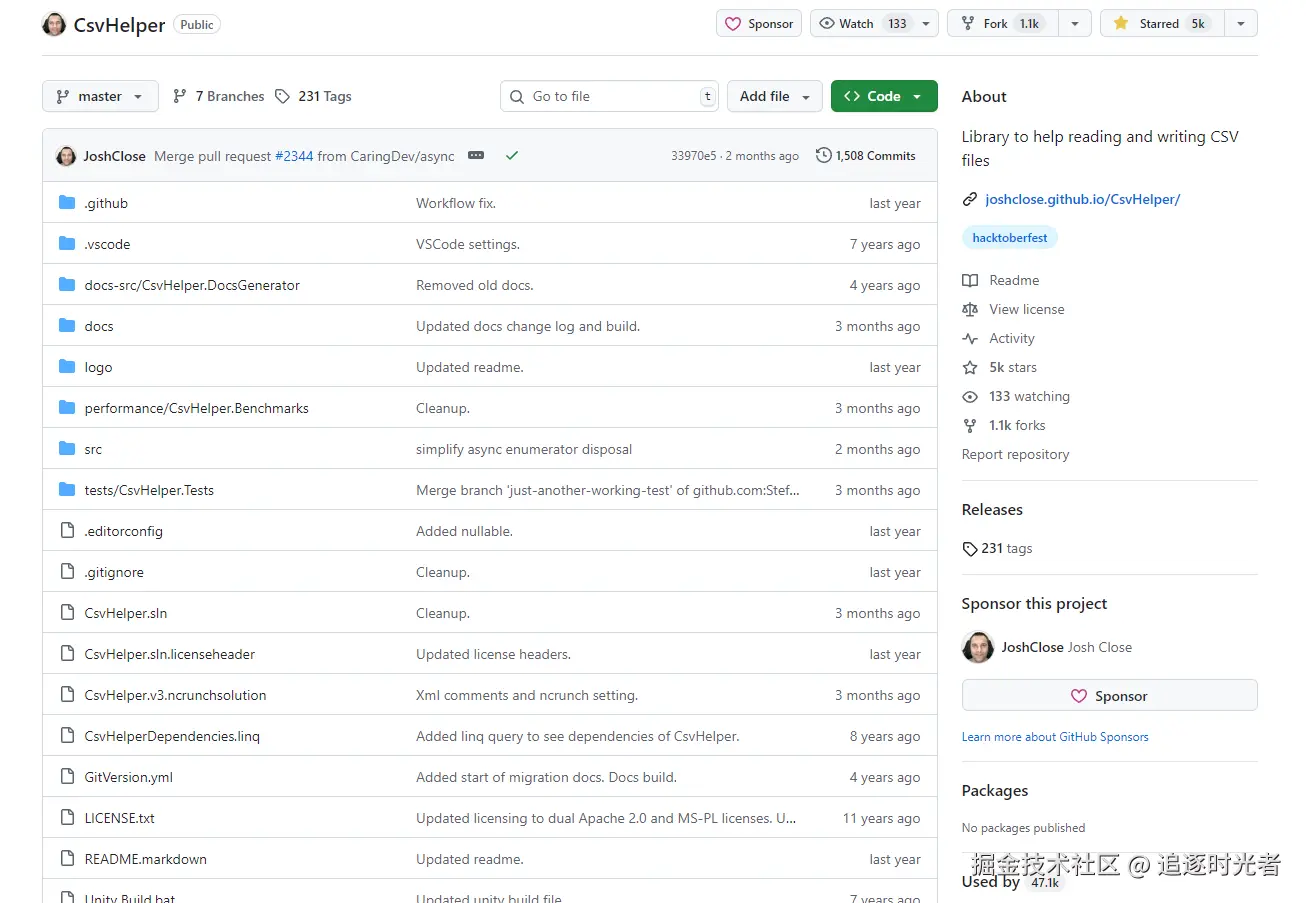The width and height of the screenshot is (1306, 903).
Task: Click the src folder icon
Action: coord(67,449)
